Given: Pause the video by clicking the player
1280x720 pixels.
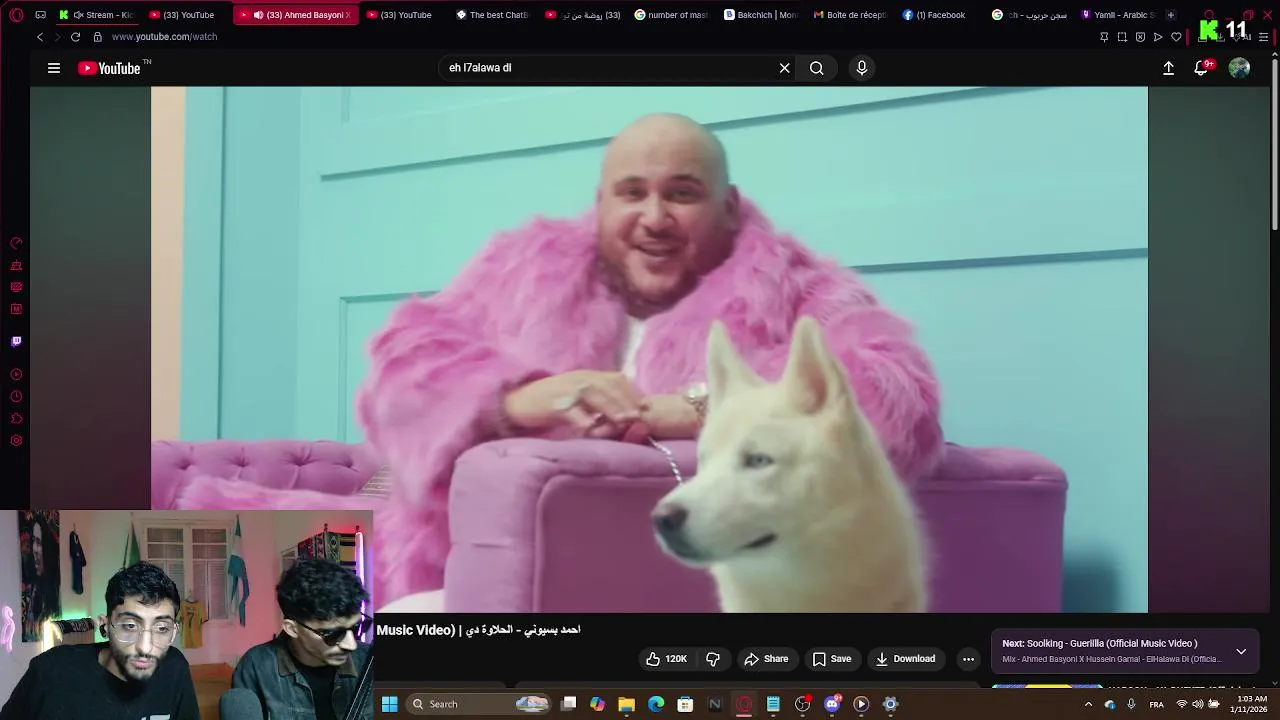Looking at the screenshot, I should pyautogui.click(x=649, y=349).
